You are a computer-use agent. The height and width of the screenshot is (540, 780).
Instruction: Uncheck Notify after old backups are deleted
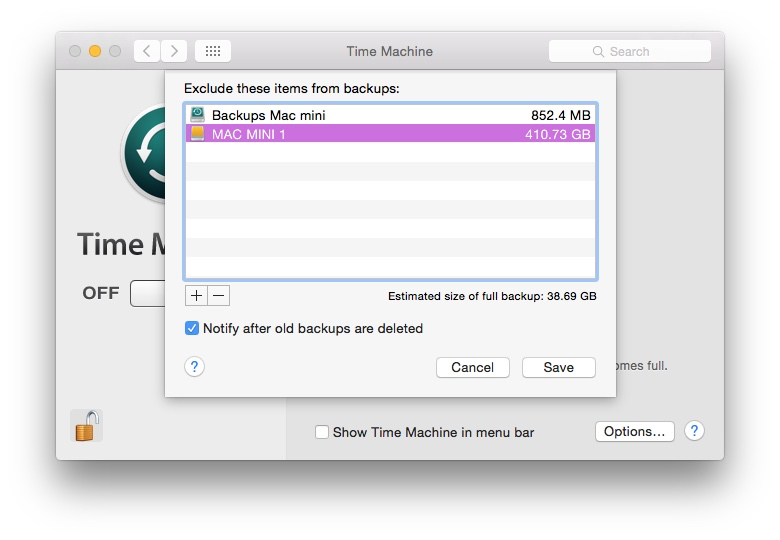coord(192,328)
